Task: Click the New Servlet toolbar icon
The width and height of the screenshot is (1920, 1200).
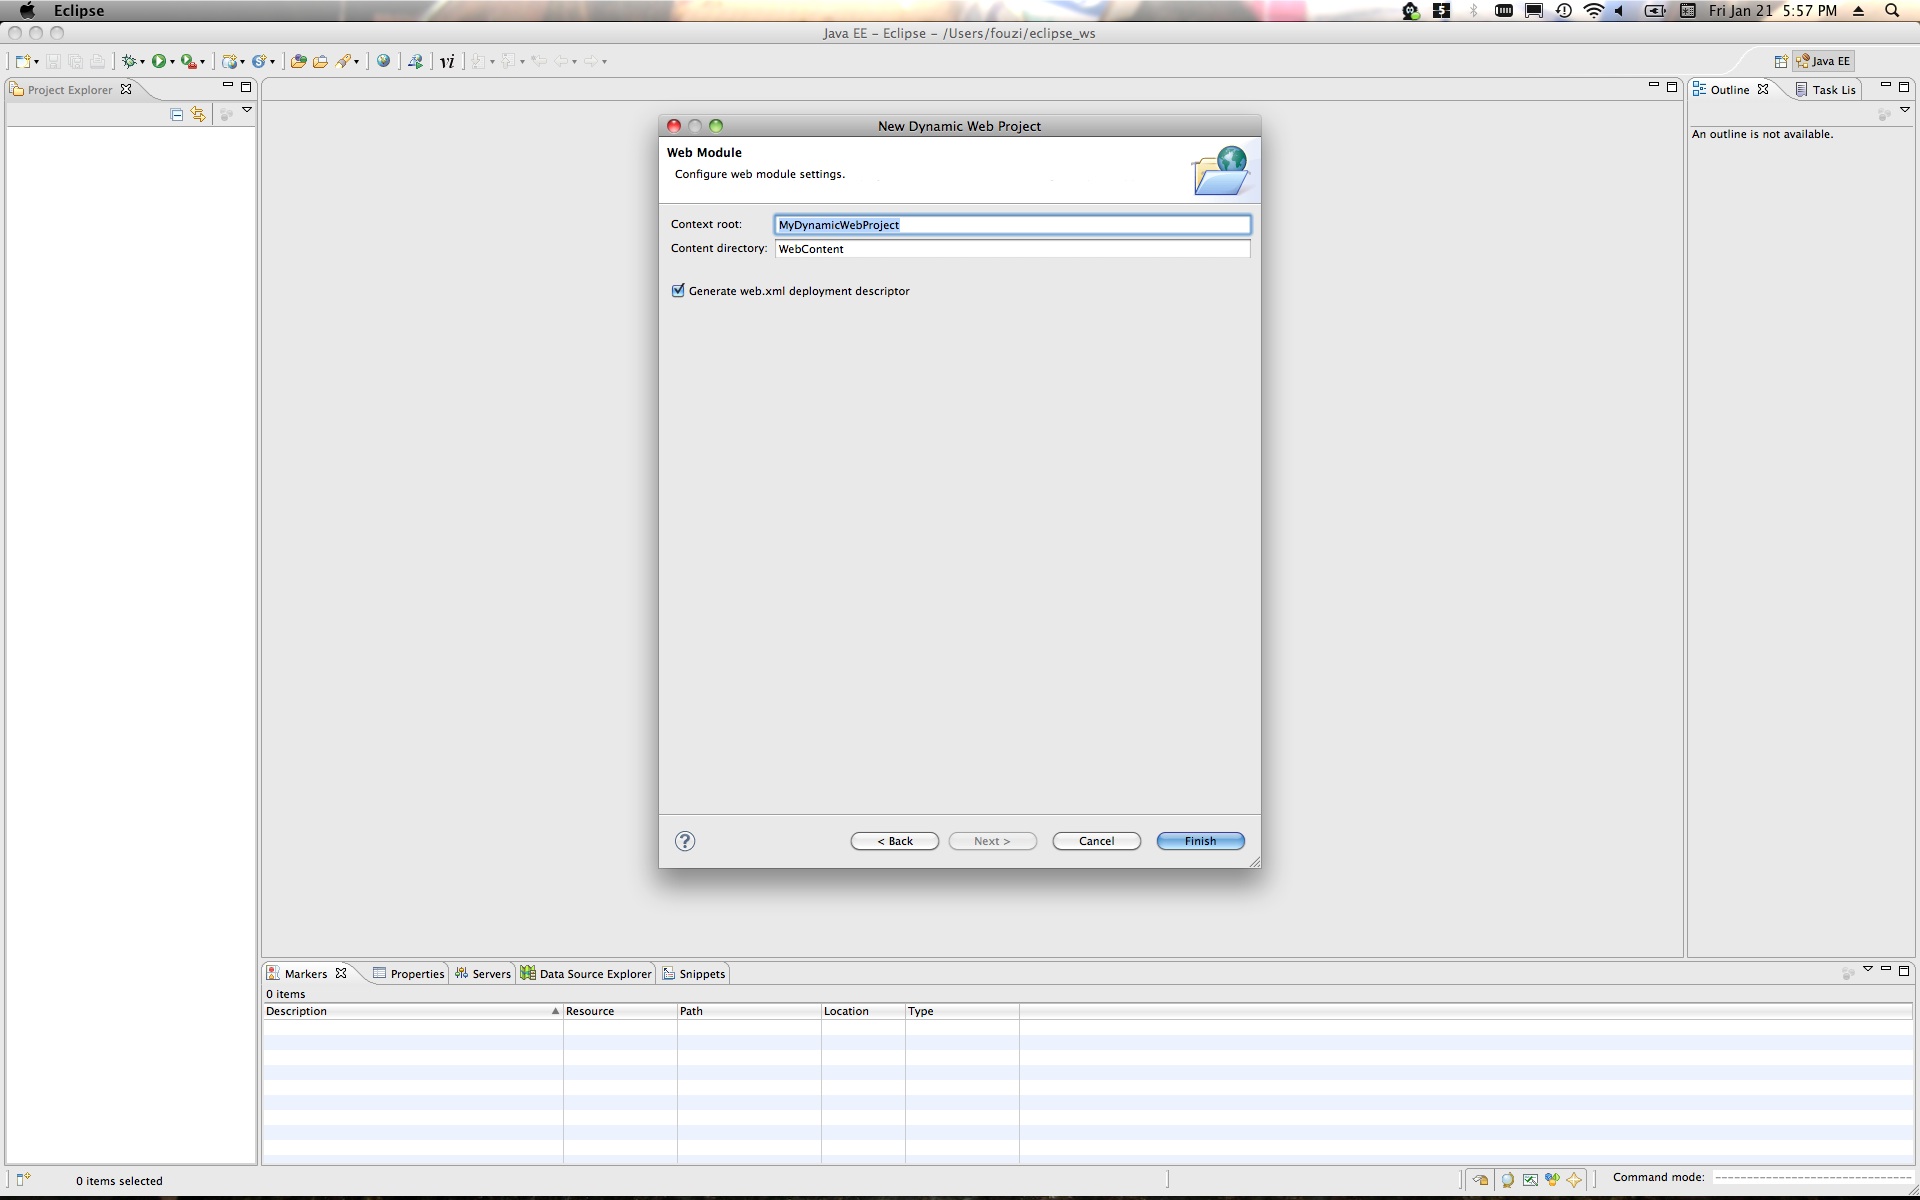Action: (259, 61)
